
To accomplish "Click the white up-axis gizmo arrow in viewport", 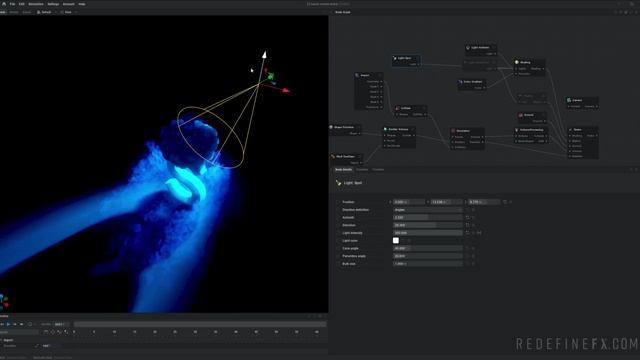I will [x=264, y=55].
